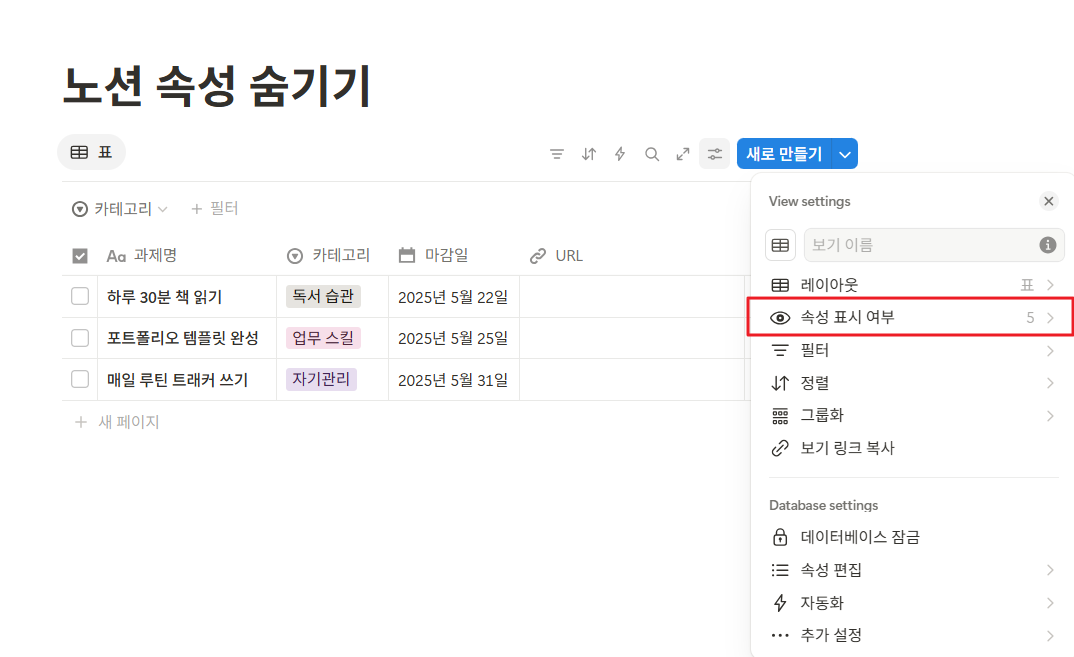Click the sort arrows icon above the table

click(x=589, y=154)
